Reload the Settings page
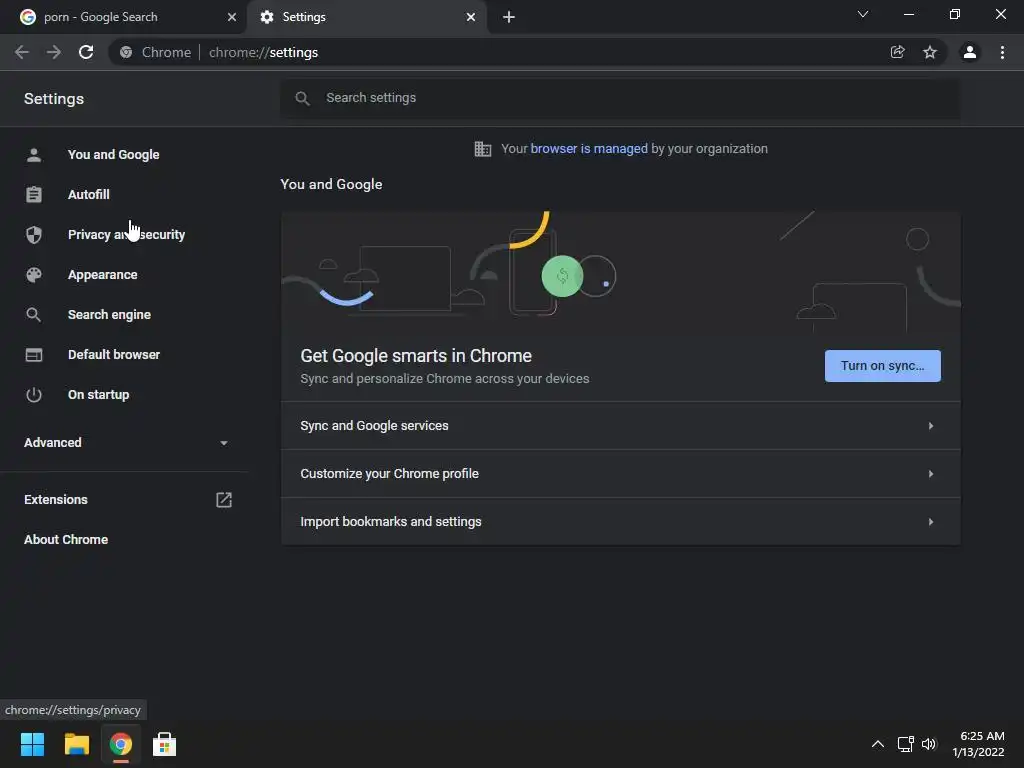This screenshot has width=1024, height=768. [x=86, y=52]
